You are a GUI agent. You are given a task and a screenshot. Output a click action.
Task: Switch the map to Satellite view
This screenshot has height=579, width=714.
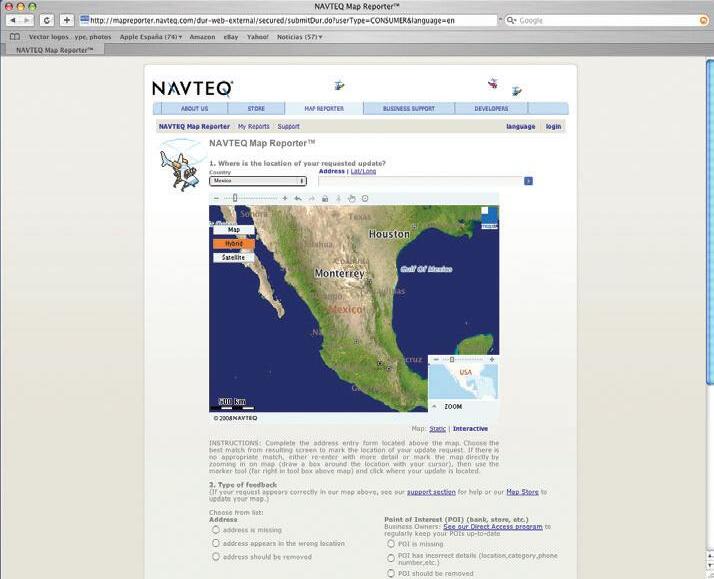(234, 258)
